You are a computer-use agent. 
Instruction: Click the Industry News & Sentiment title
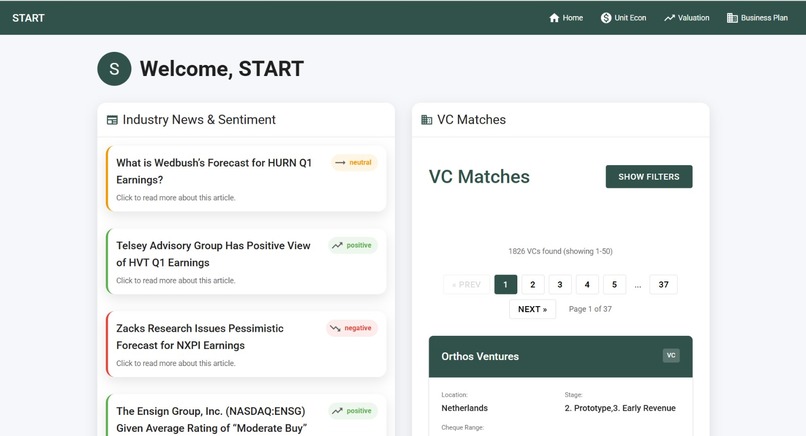199,120
